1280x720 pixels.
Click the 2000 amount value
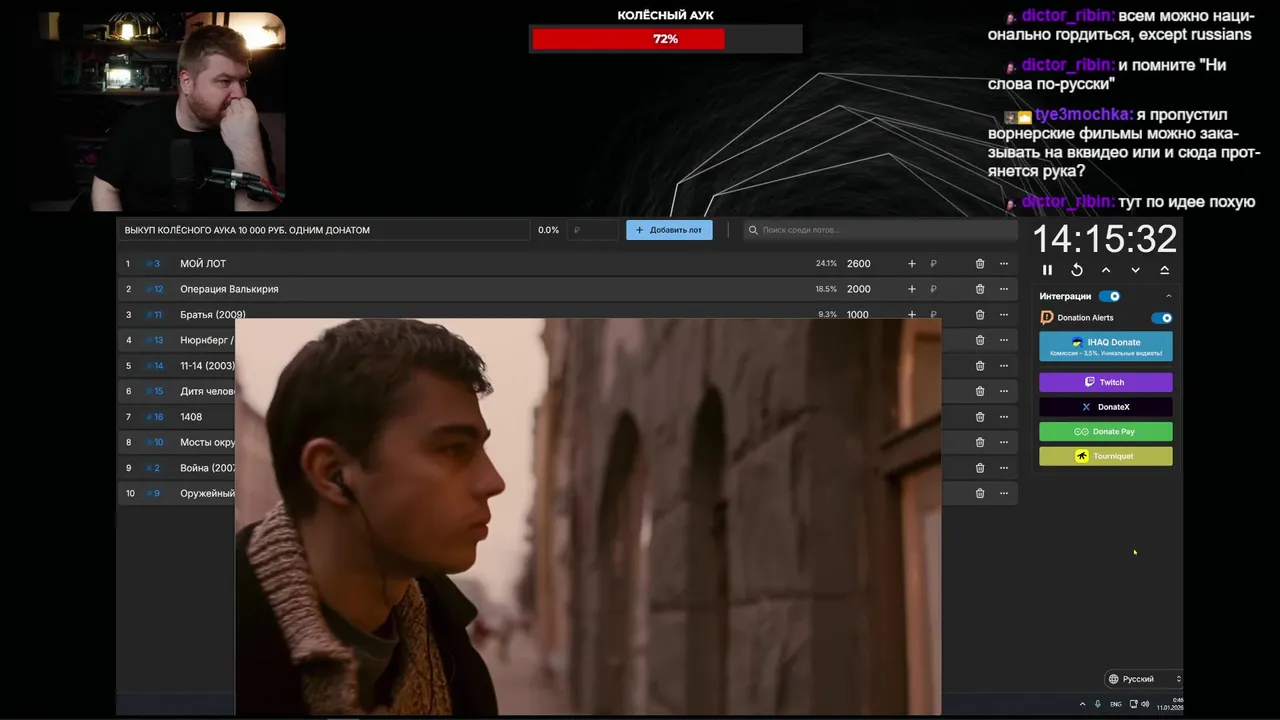(x=858, y=289)
